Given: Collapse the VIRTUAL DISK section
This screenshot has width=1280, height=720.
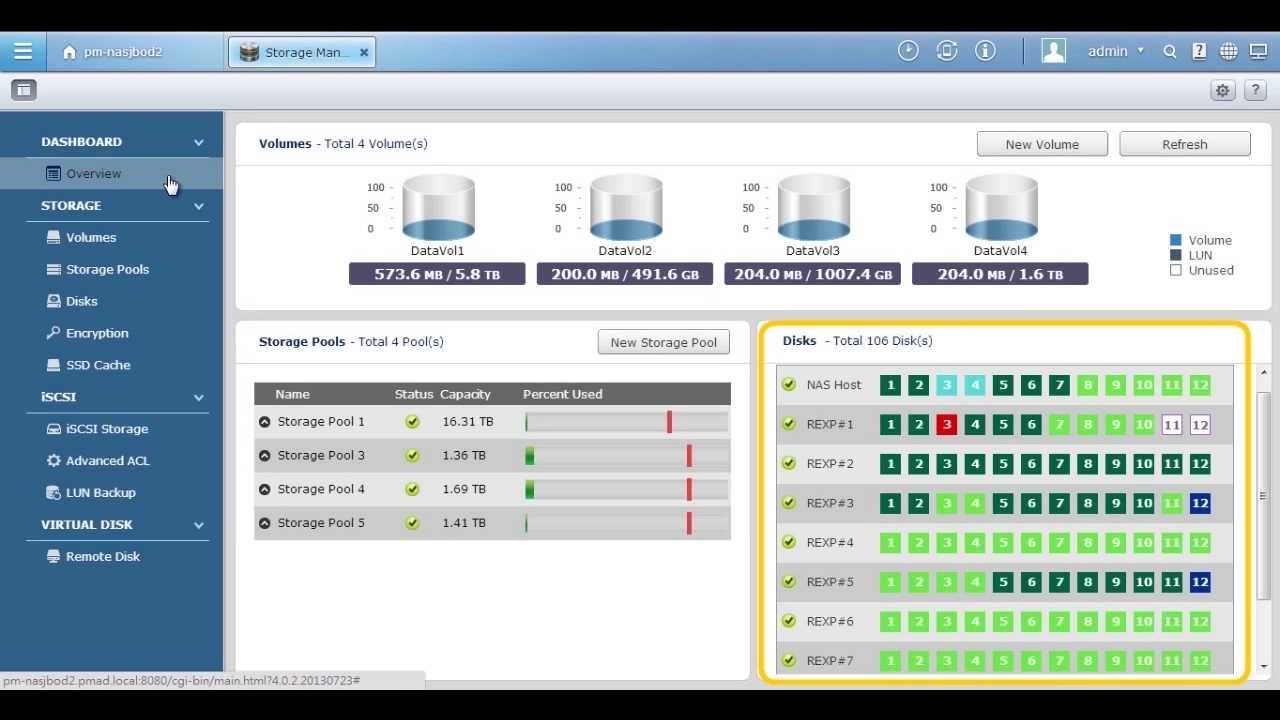Looking at the screenshot, I should pos(198,526).
